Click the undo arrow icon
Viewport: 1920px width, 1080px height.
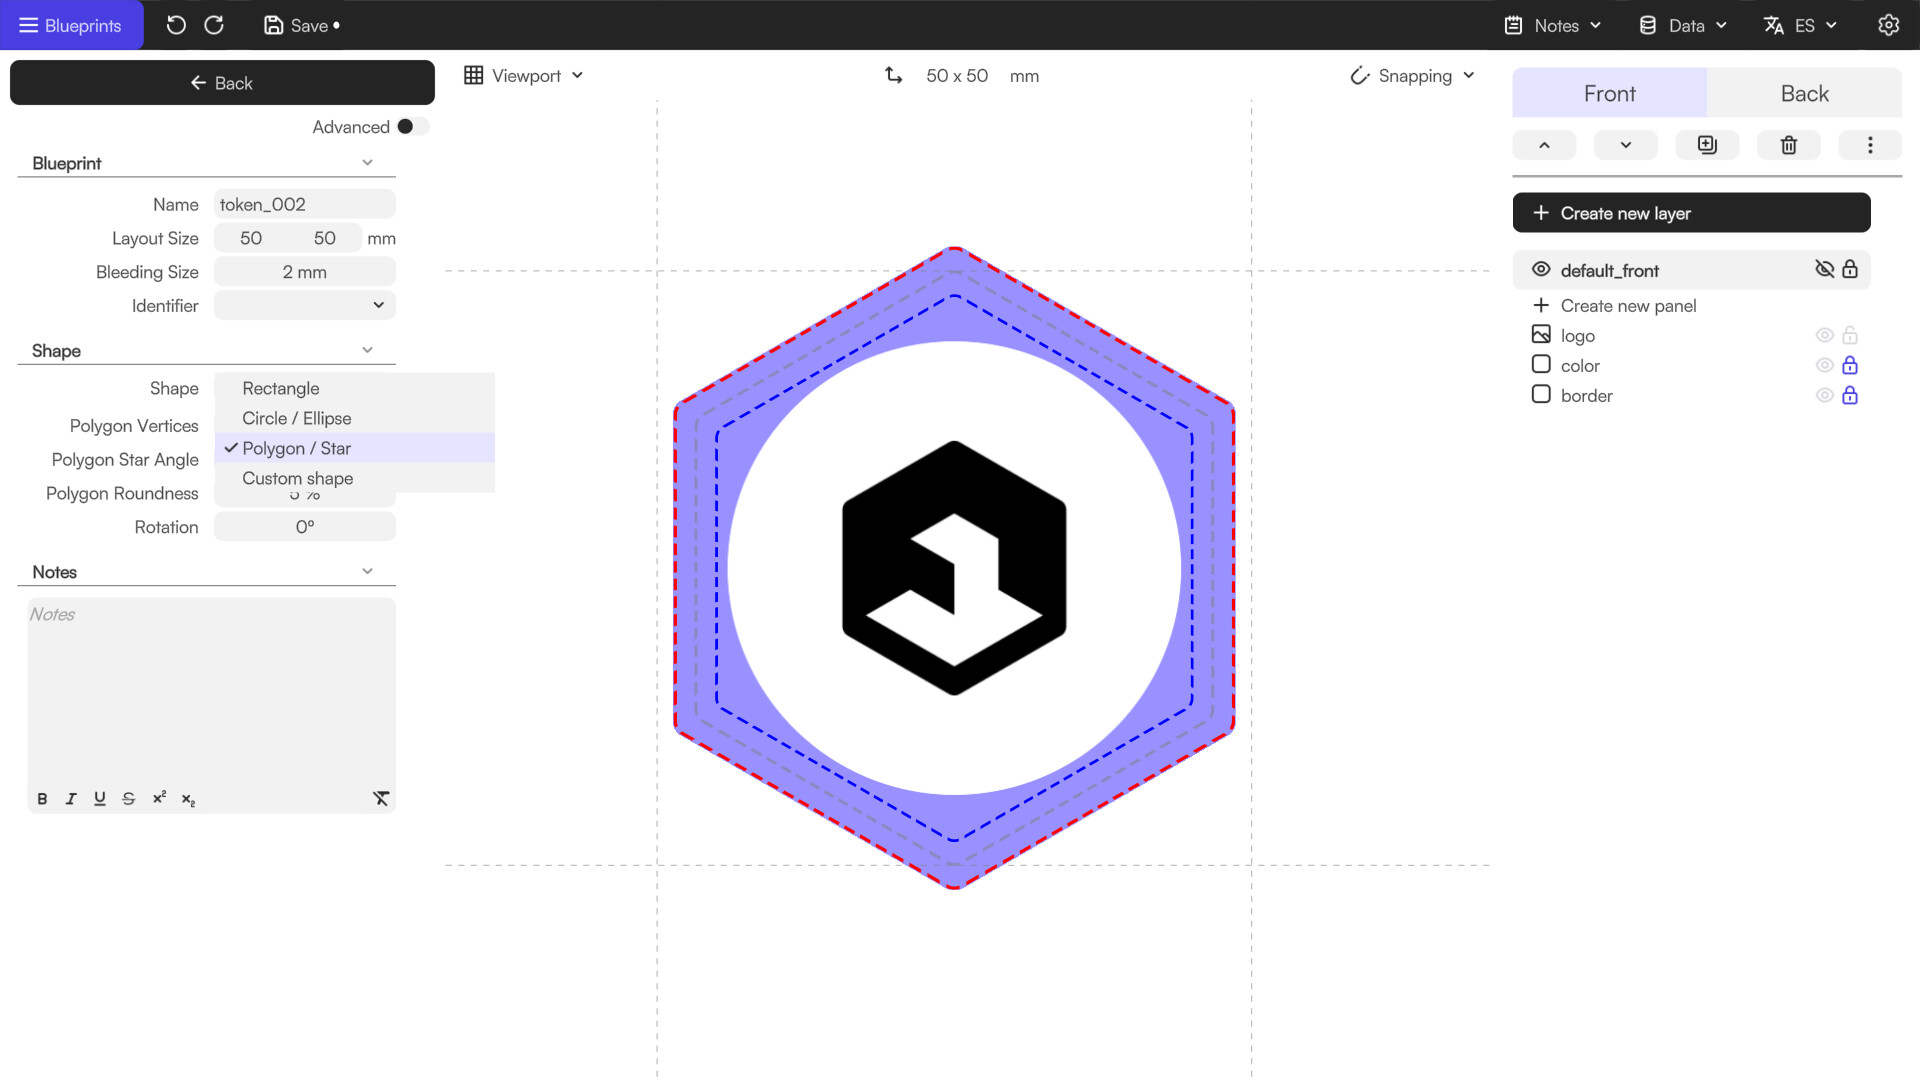click(176, 25)
